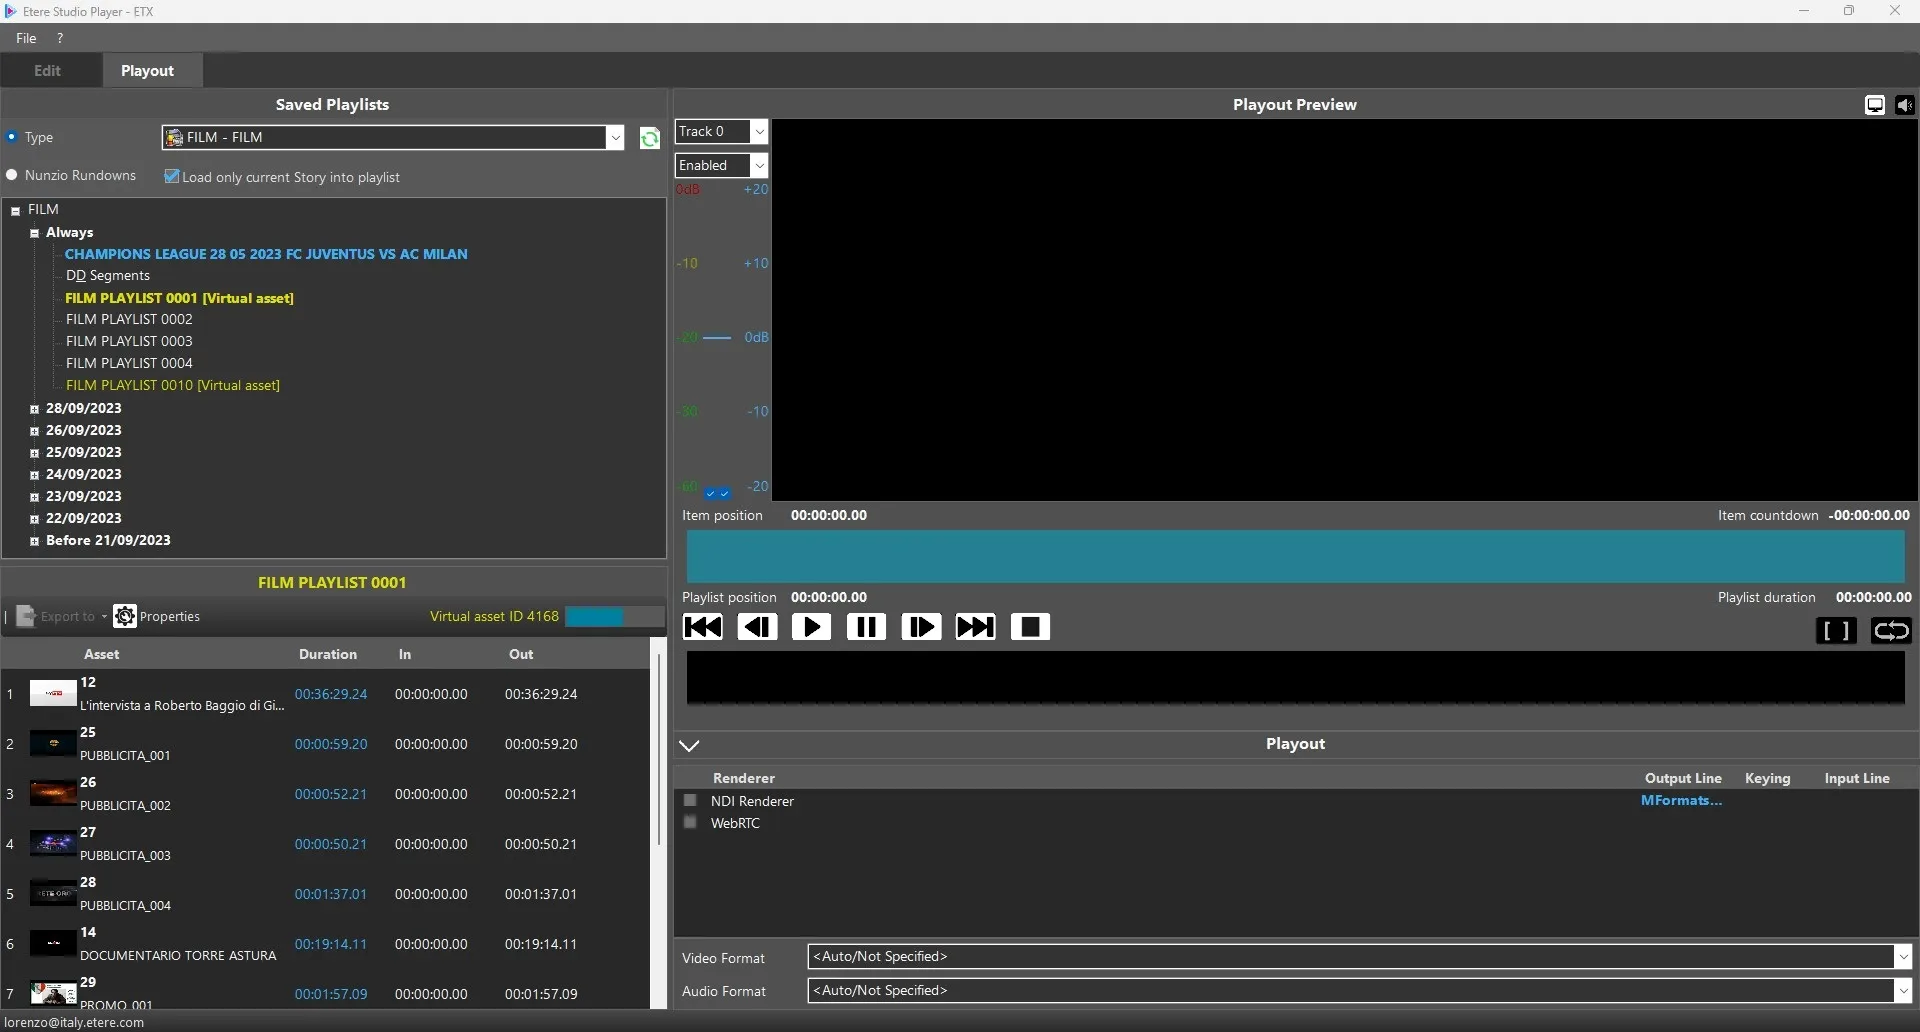Click the Play button in transport controls
The height and width of the screenshot is (1032, 1920).
pyautogui.click(x=811, y=627)
